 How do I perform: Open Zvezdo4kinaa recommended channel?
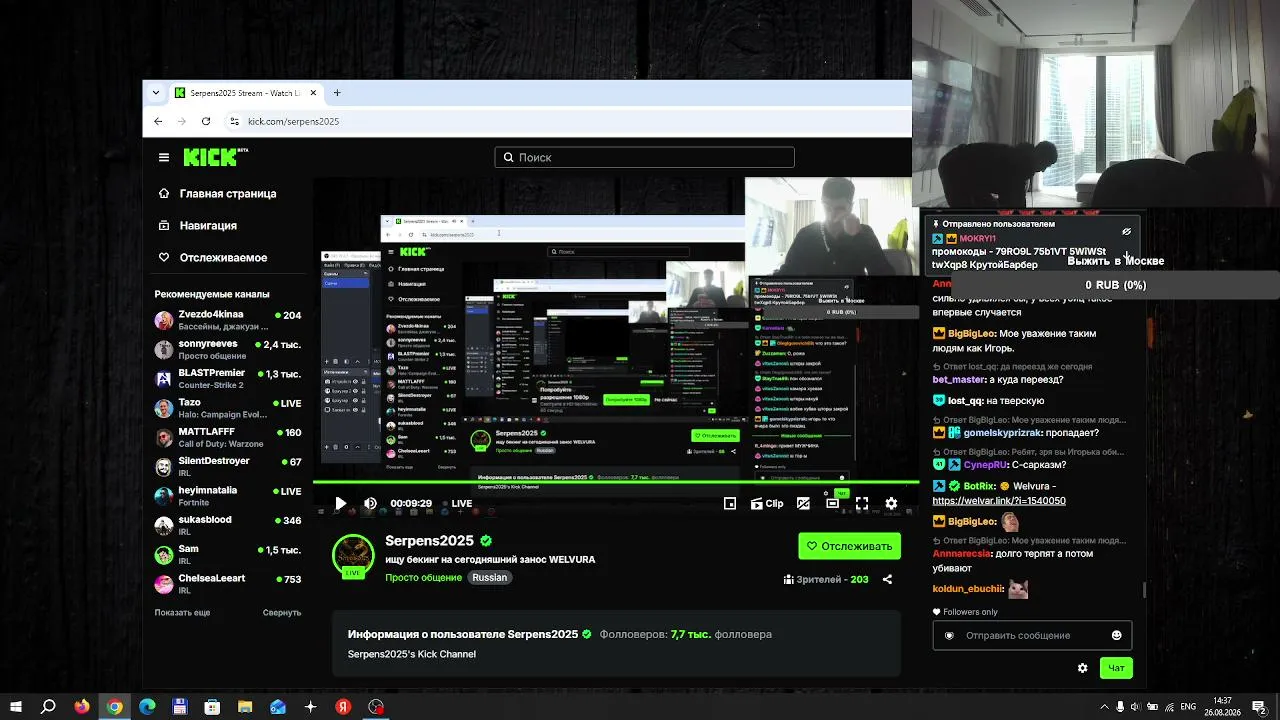228,320
